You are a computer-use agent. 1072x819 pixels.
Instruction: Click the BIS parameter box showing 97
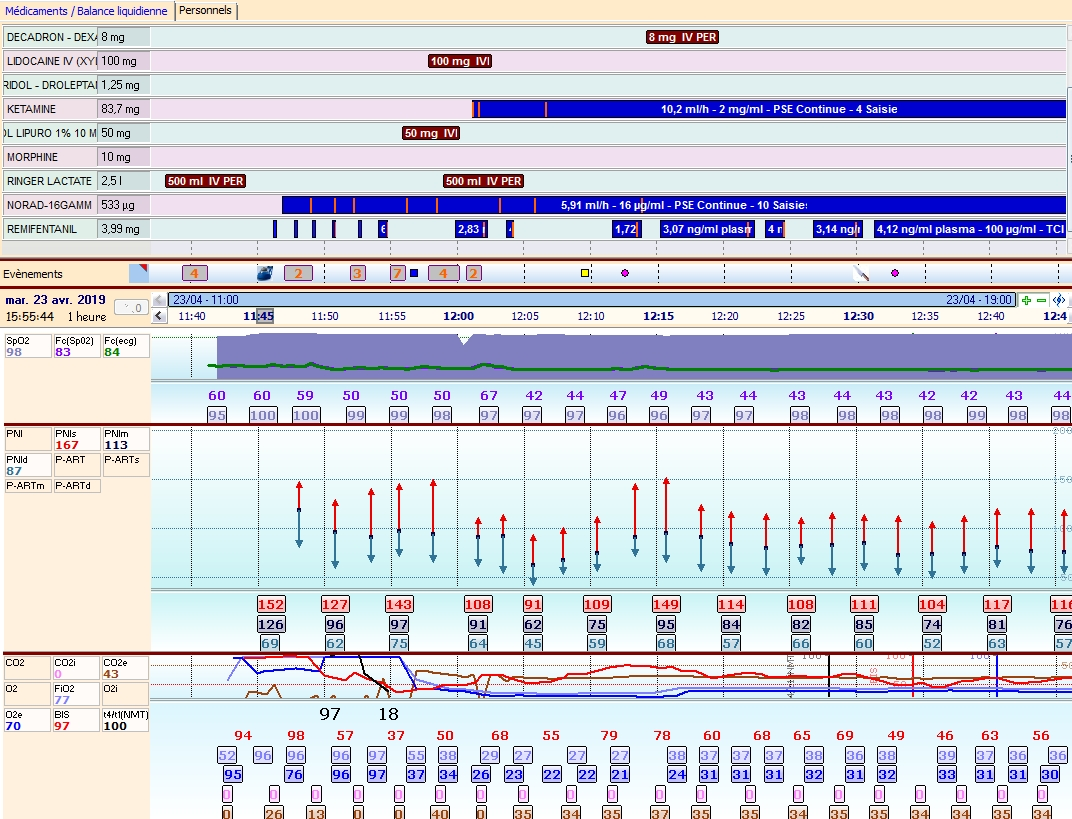tap(77, 720)
